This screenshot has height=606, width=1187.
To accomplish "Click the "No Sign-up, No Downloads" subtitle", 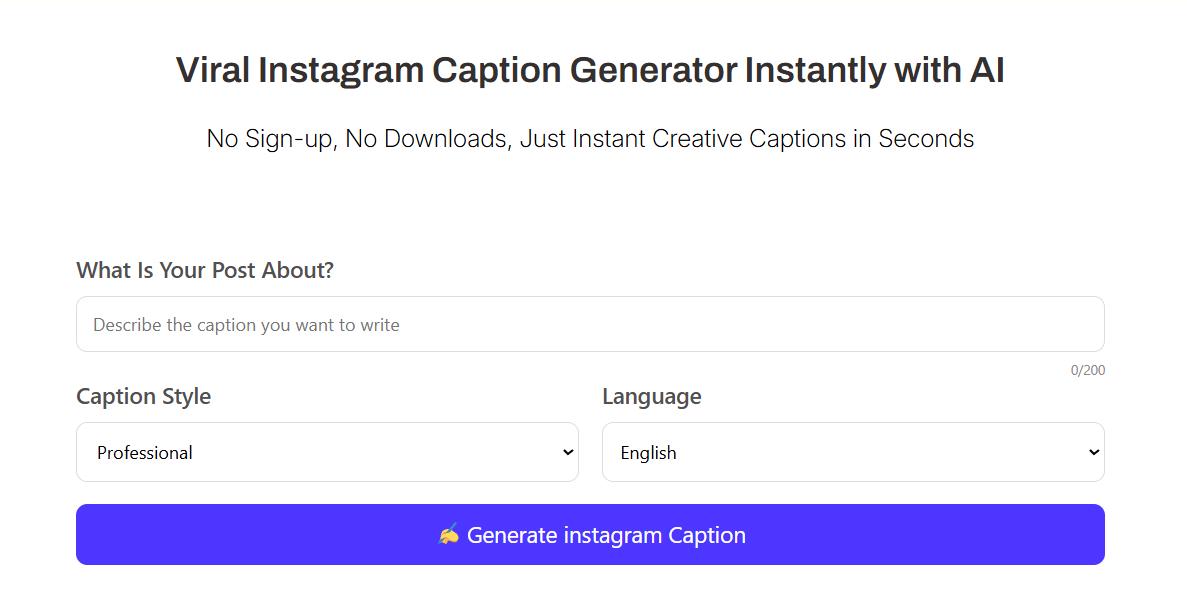I will (357, 138).
